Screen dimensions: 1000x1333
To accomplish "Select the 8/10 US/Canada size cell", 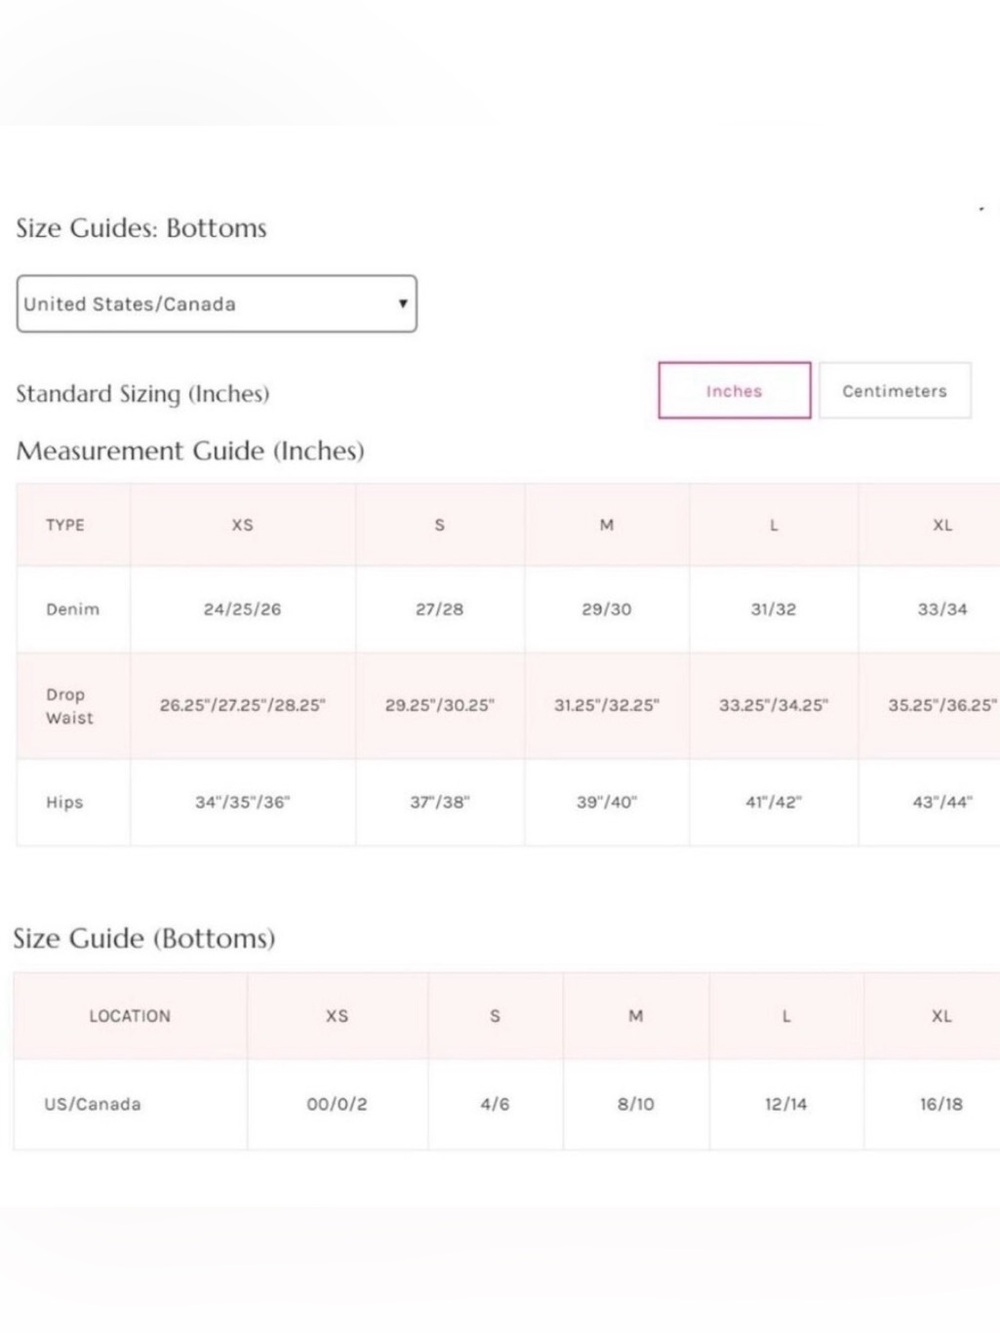I will [636, 1104].
